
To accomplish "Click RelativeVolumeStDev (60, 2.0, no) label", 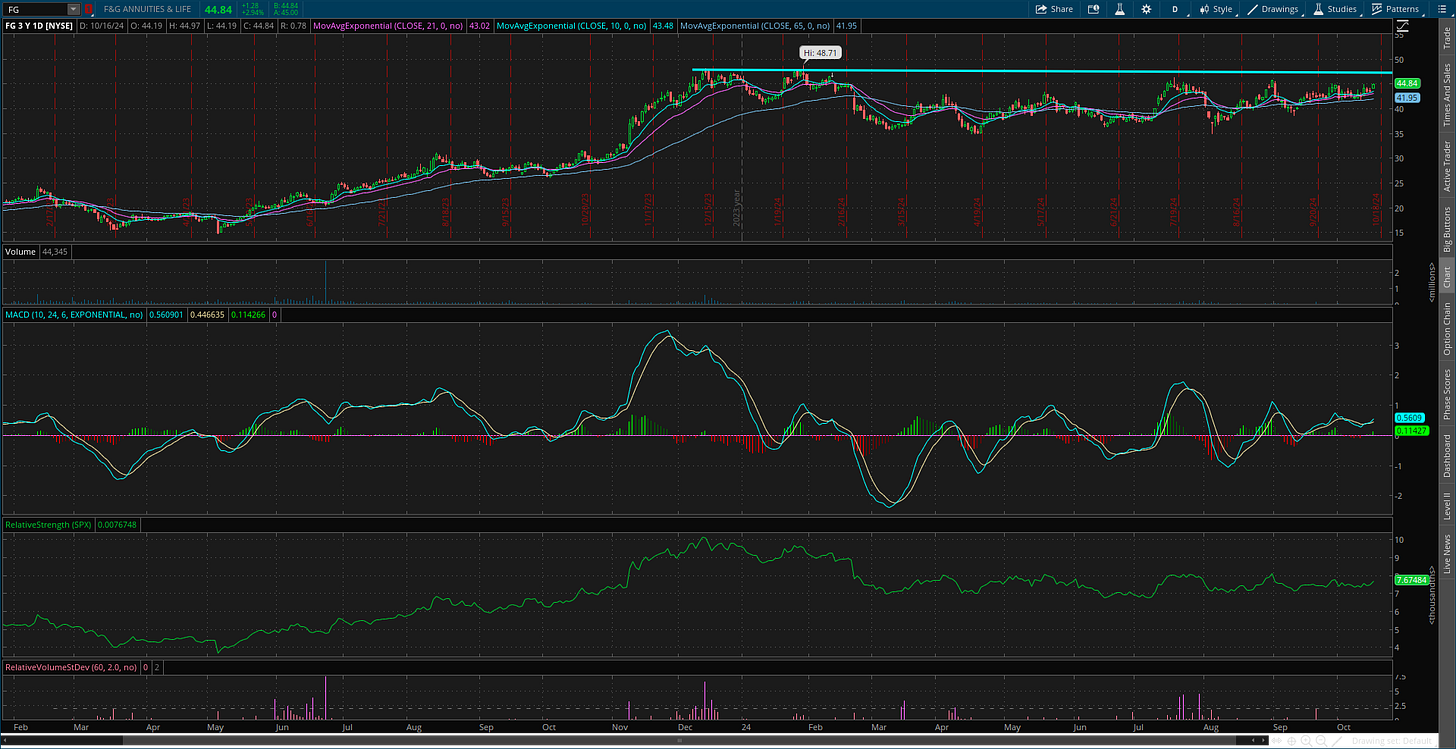I will coord(69,665).
